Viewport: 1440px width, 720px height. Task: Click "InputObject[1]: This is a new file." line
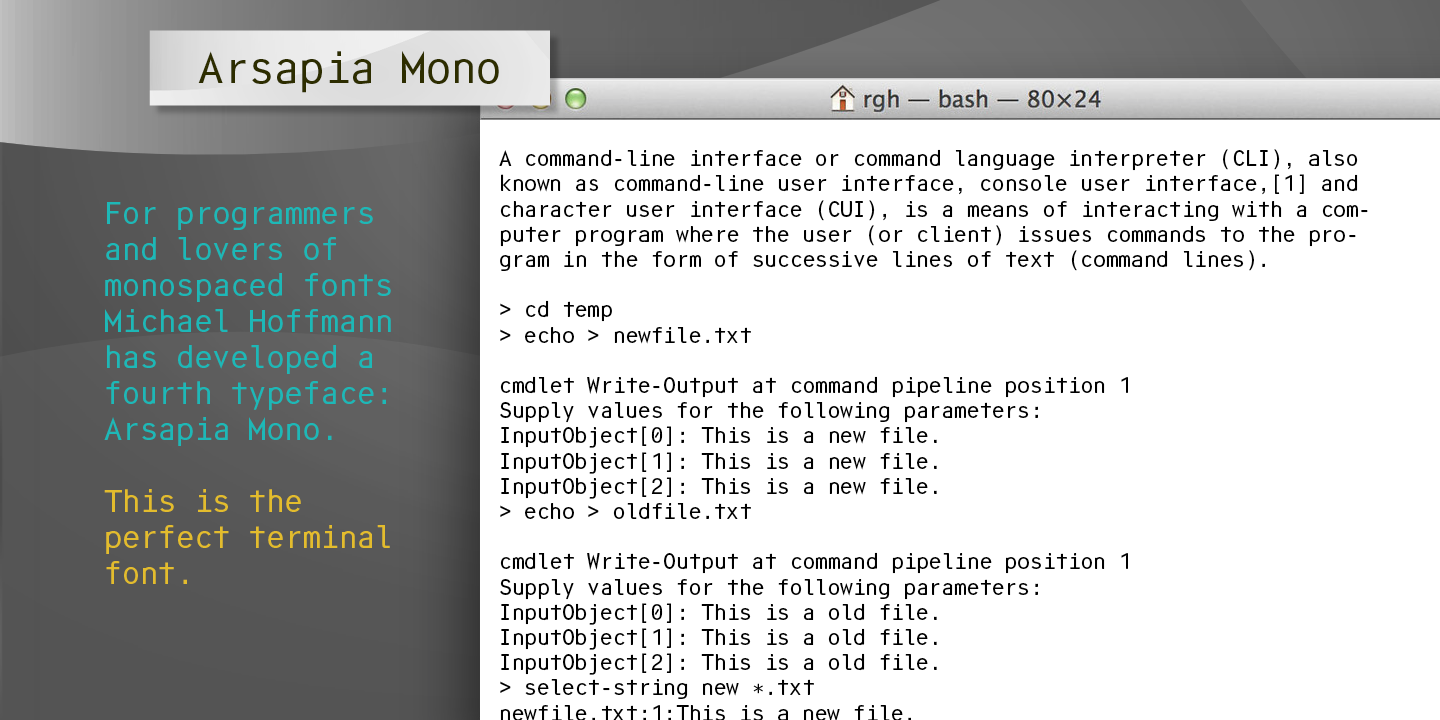click(720, 462)
